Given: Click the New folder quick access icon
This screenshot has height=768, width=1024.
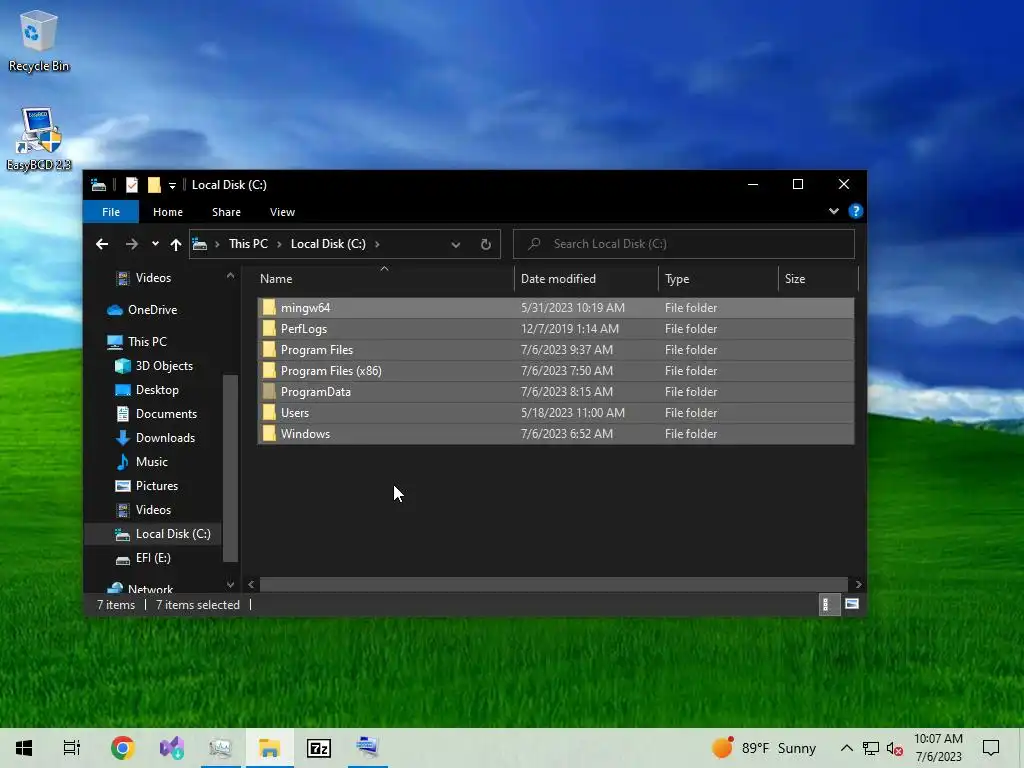Looking at the screenshot, I should click(154, 185).
